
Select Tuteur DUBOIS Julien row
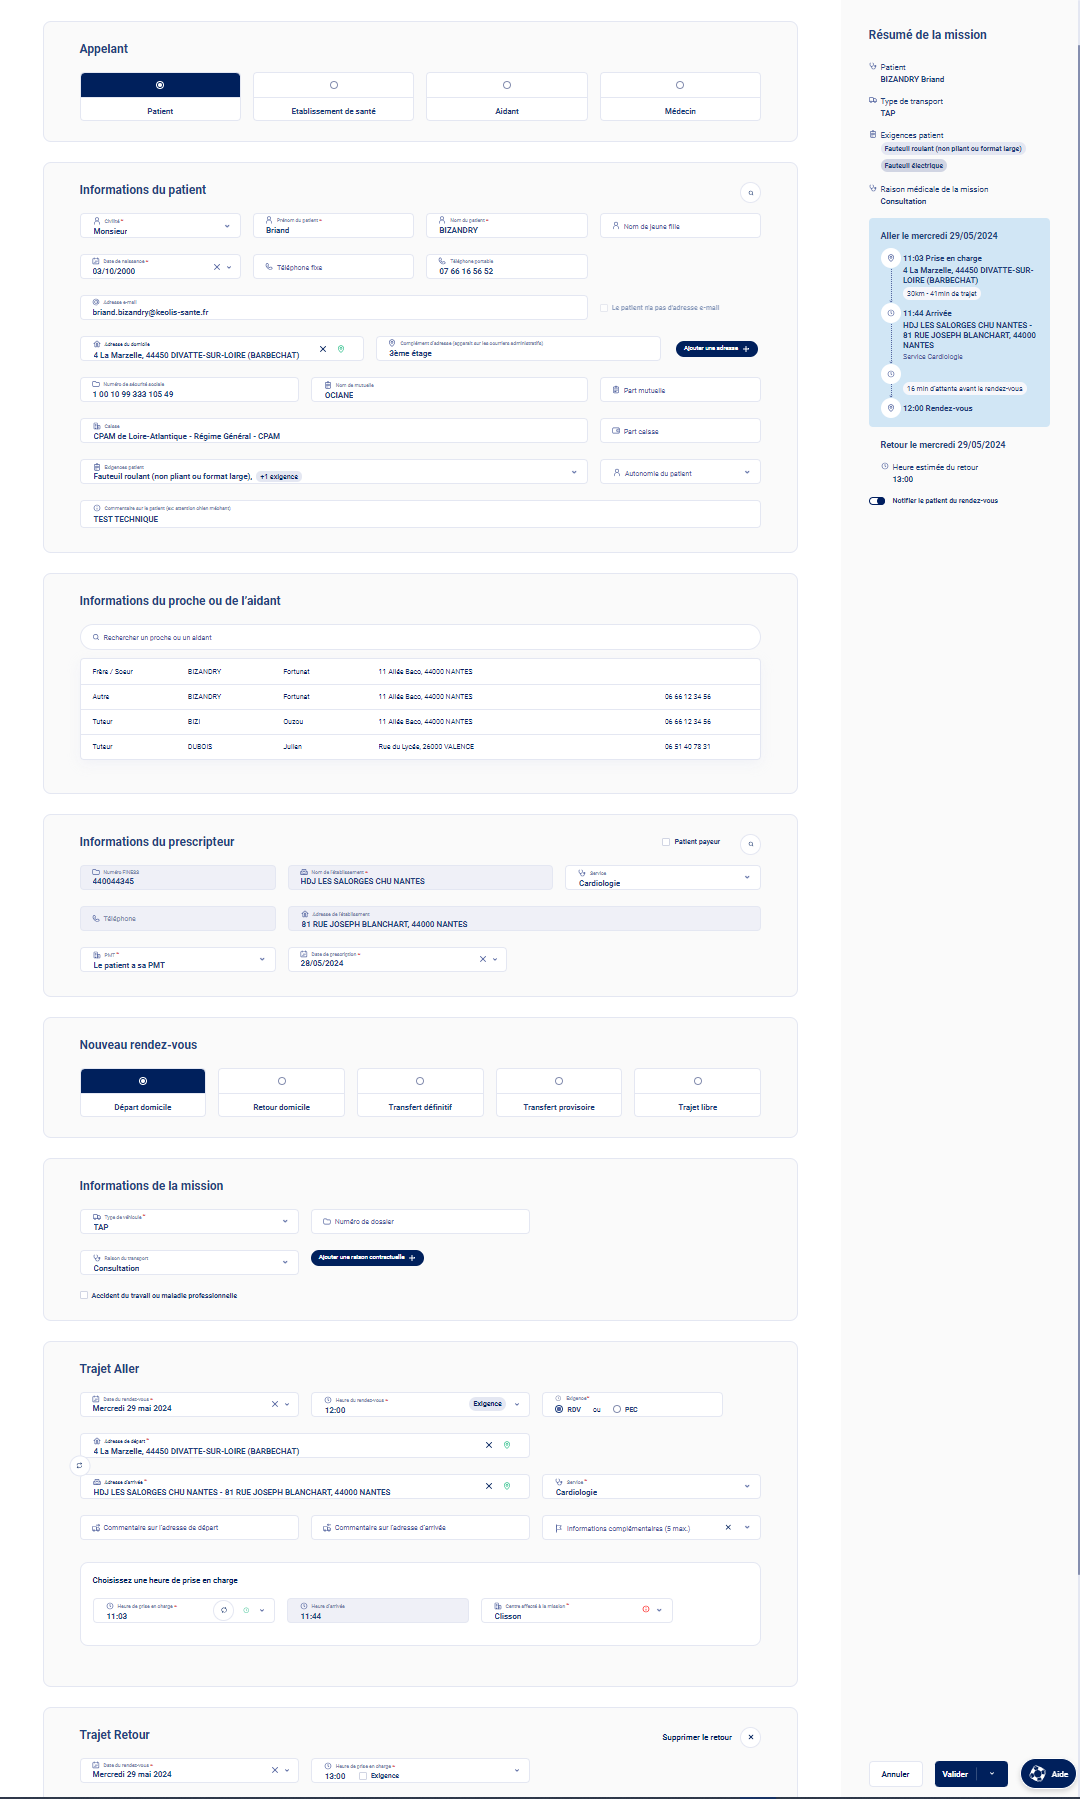tap(420, 747)
